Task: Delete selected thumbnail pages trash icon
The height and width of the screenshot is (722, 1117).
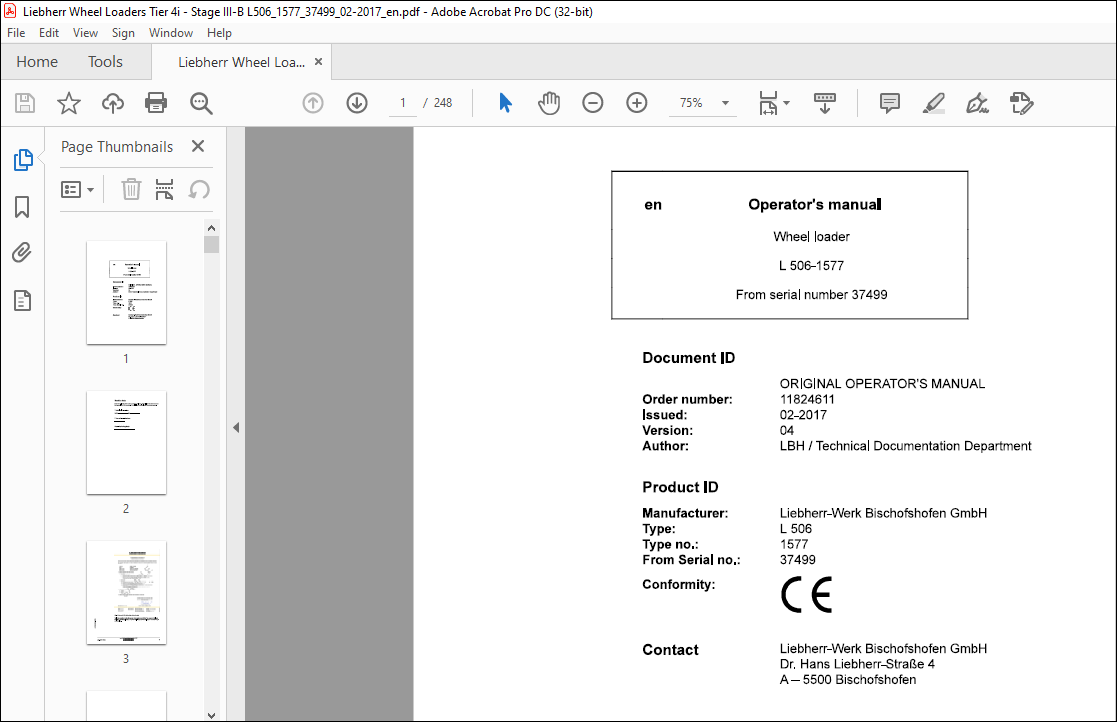Action: point(131,189)
